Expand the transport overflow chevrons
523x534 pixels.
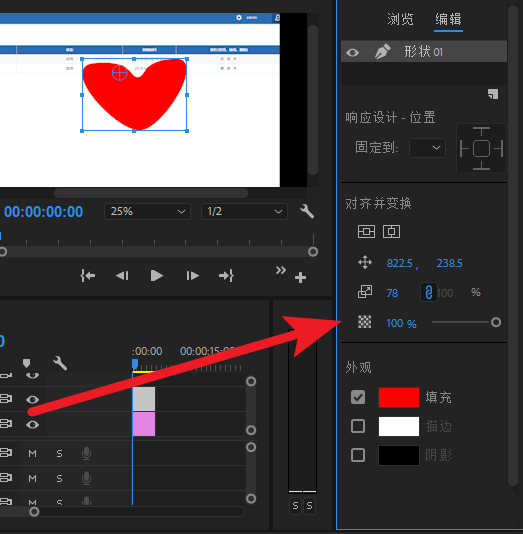click(x=281, y=271)
